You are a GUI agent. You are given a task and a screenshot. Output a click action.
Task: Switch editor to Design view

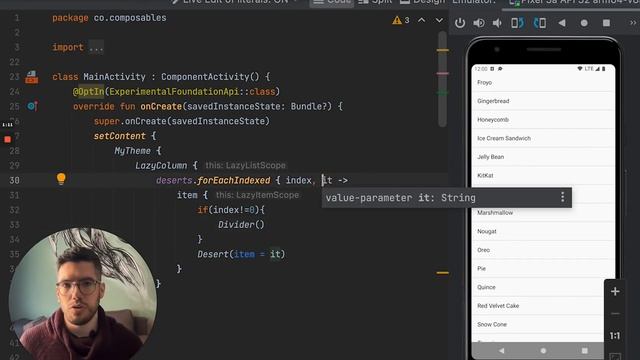tap(422, 2)
